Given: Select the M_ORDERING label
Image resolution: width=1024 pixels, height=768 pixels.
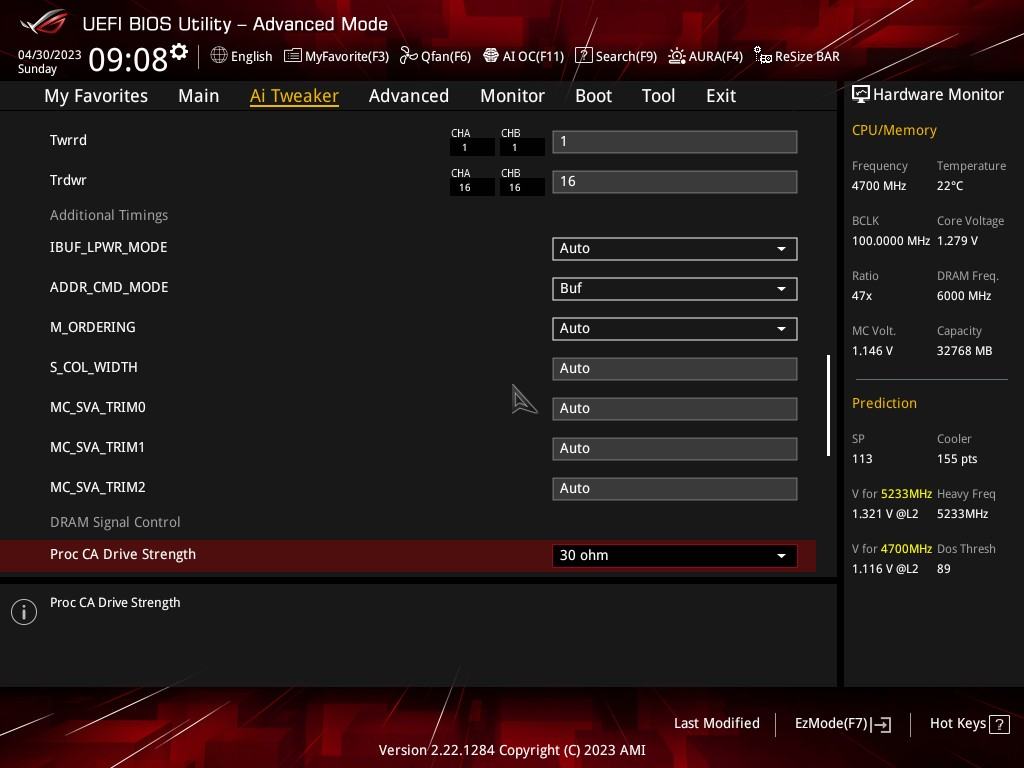Looking at the screenshot, I should [93, 327].
